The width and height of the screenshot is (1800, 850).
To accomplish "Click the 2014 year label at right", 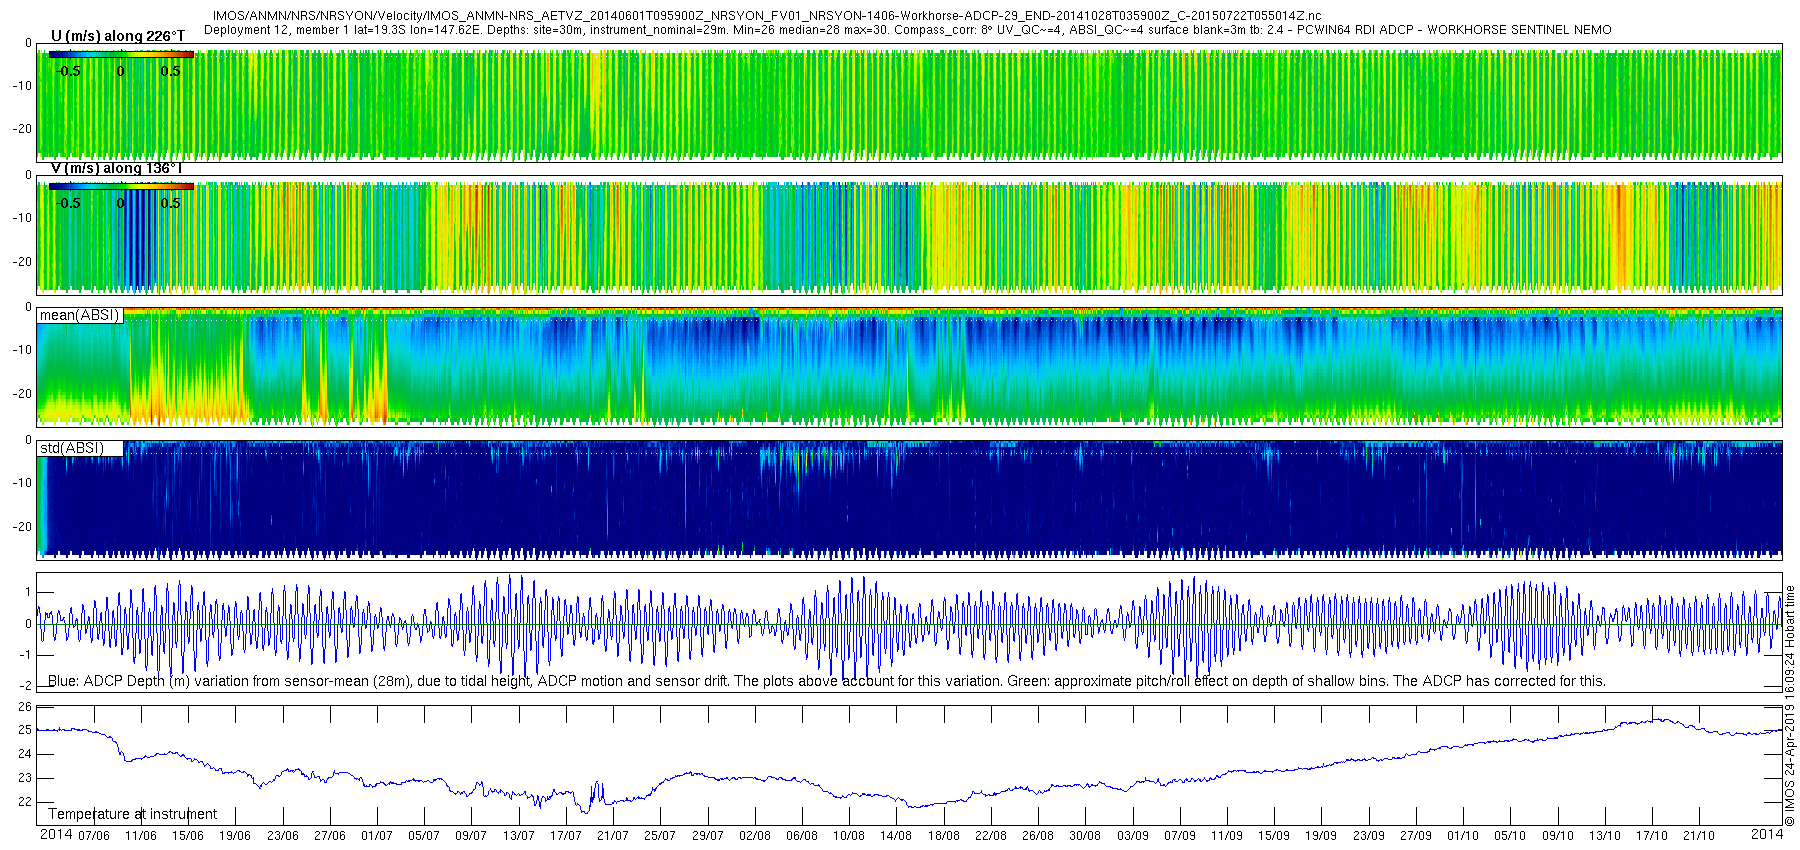I will pyautogui.click(x=1766, y=835).
